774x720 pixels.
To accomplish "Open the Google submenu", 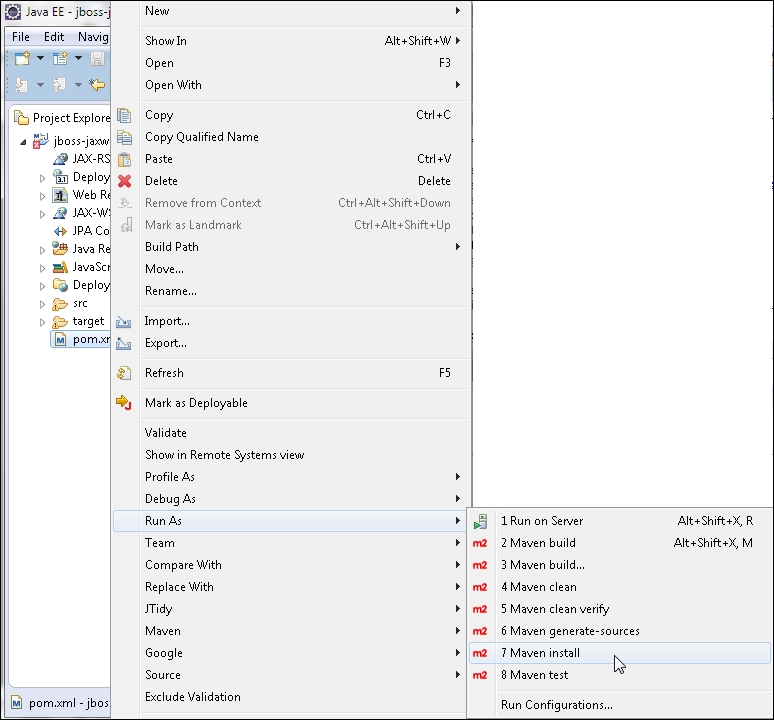I will [290, 653].
